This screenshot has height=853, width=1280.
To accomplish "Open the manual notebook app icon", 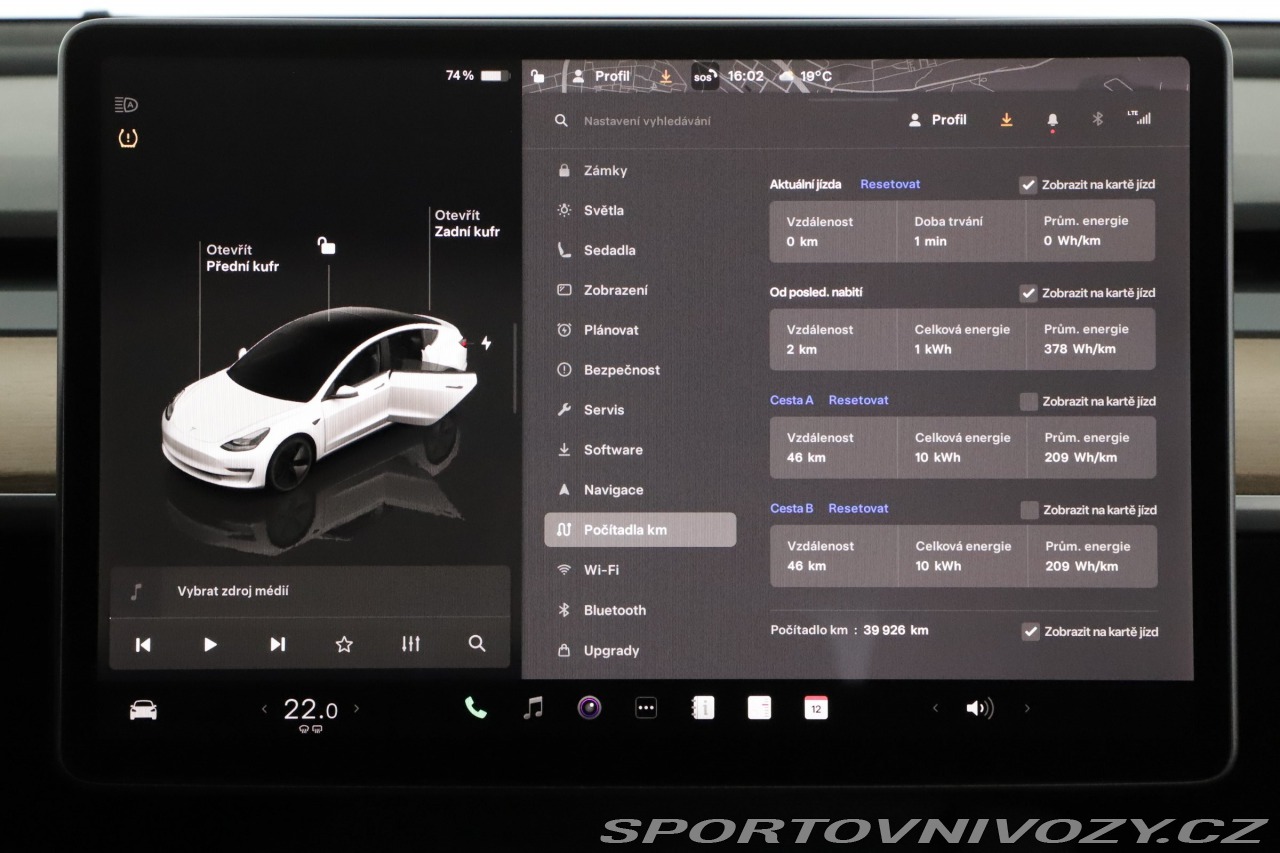I will coord(703,708).
